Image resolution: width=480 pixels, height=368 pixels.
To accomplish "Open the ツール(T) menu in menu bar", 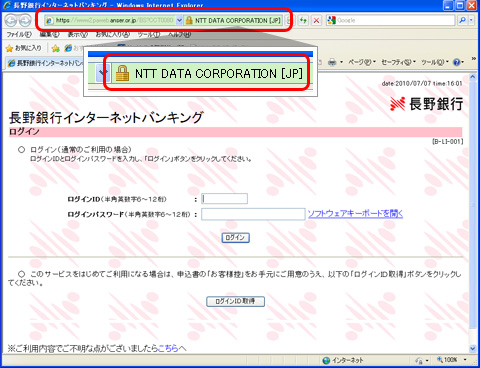I will tap(149, 34).
